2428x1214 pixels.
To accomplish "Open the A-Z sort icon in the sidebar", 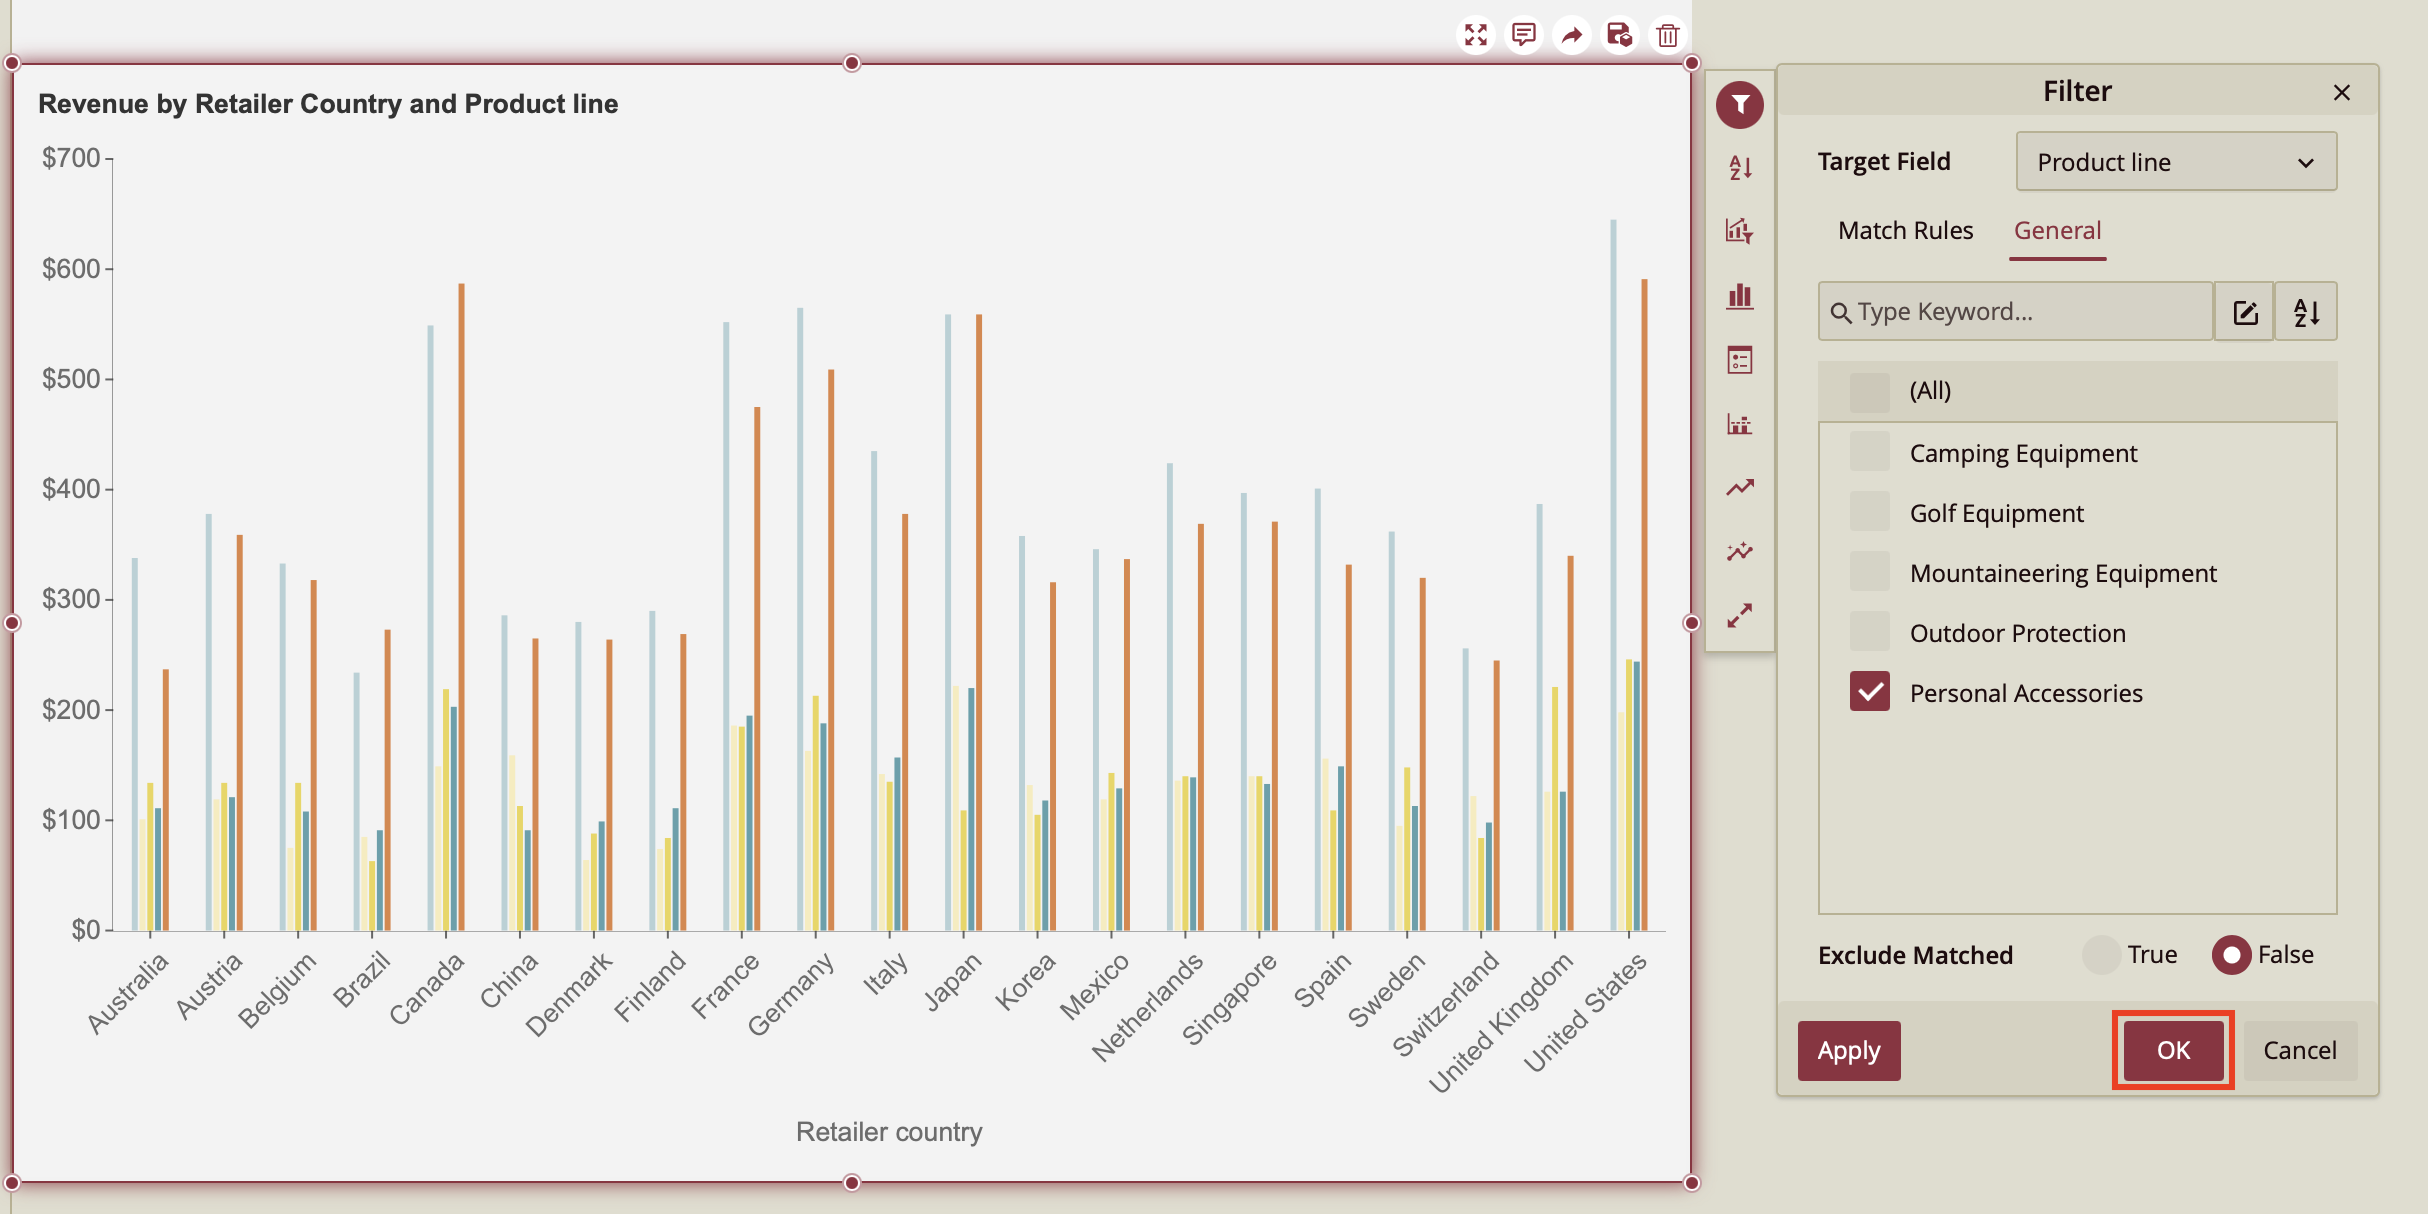I will pos(1740,168).
